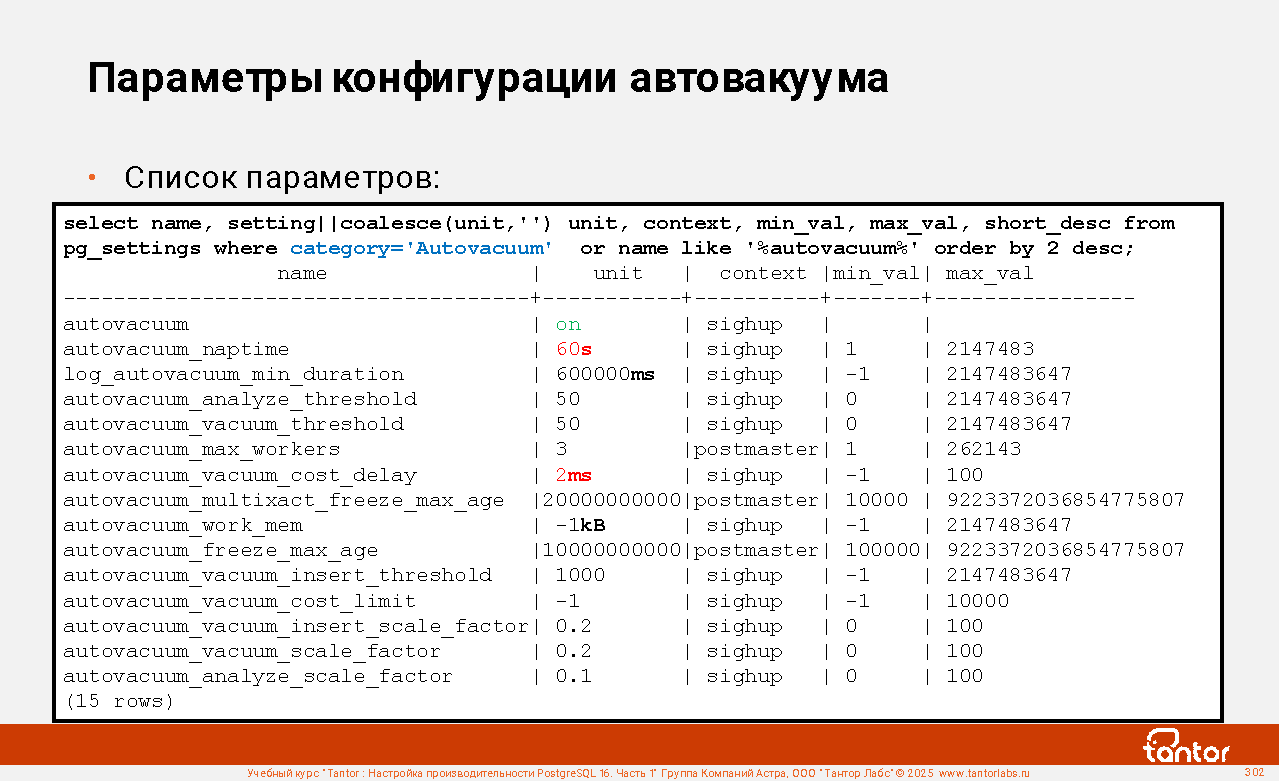Select the log_autovacuum_min_duration row name
Image resolution: width=1279 pixels, height=781 pixels.
[x=233, y=374]
